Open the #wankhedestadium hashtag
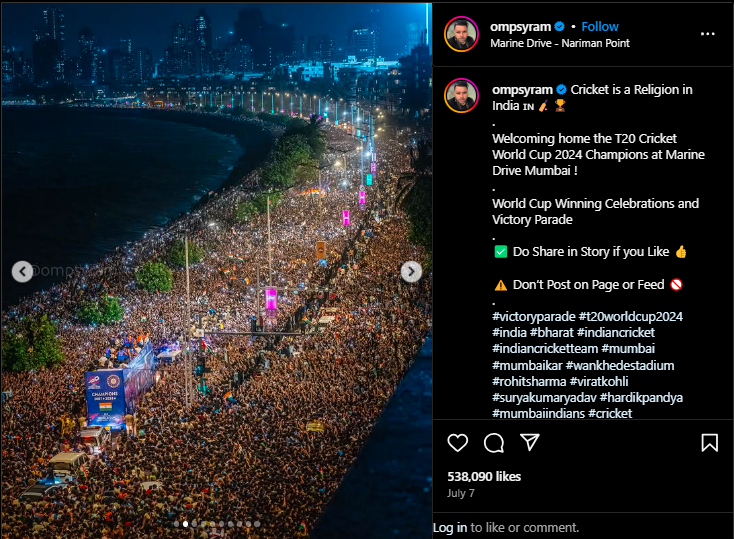The width and height of the screenshot is (734, 539). click(620, 365)
